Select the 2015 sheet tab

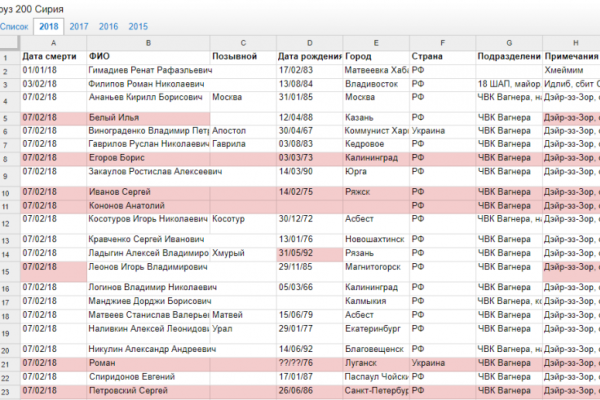tap(139, 26)
